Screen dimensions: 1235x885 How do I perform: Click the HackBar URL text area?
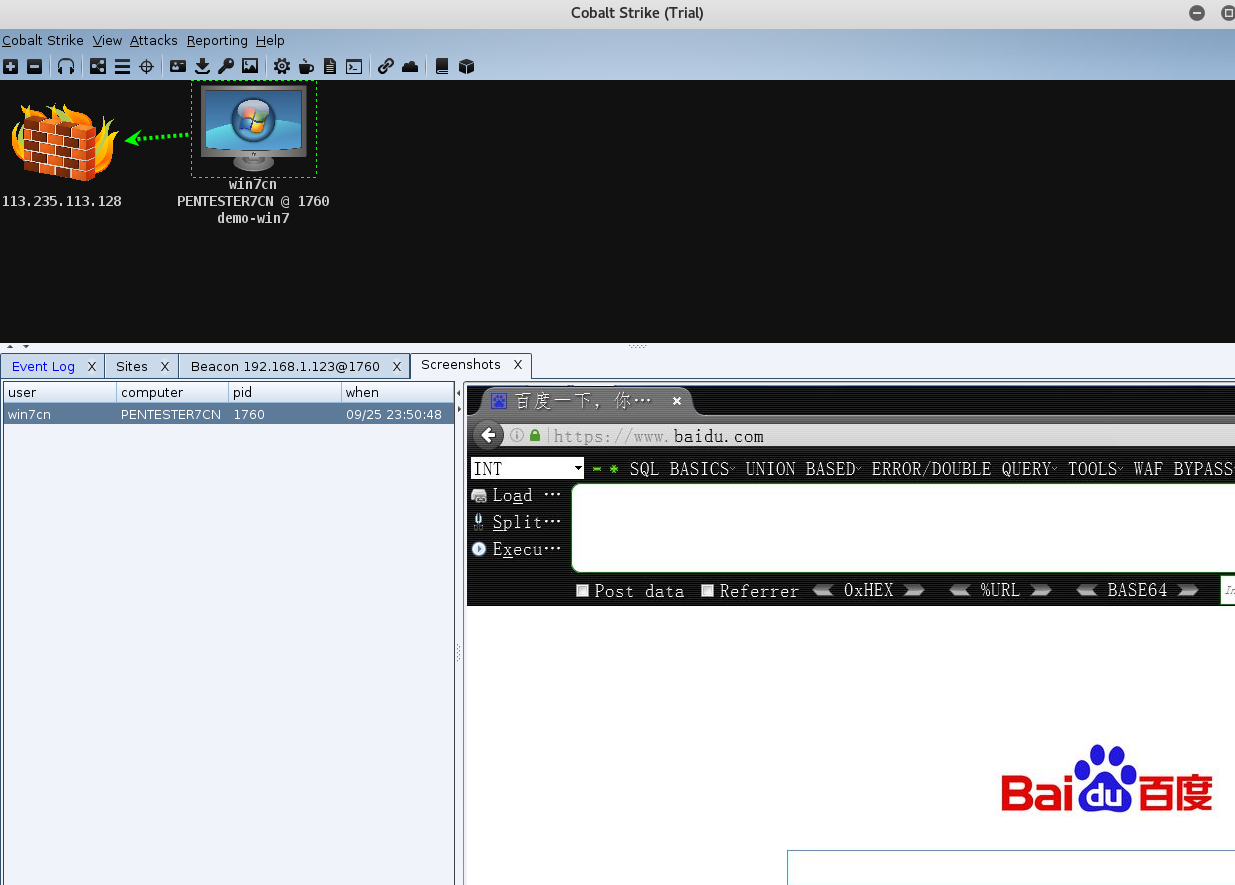click(x=903, y=528)
